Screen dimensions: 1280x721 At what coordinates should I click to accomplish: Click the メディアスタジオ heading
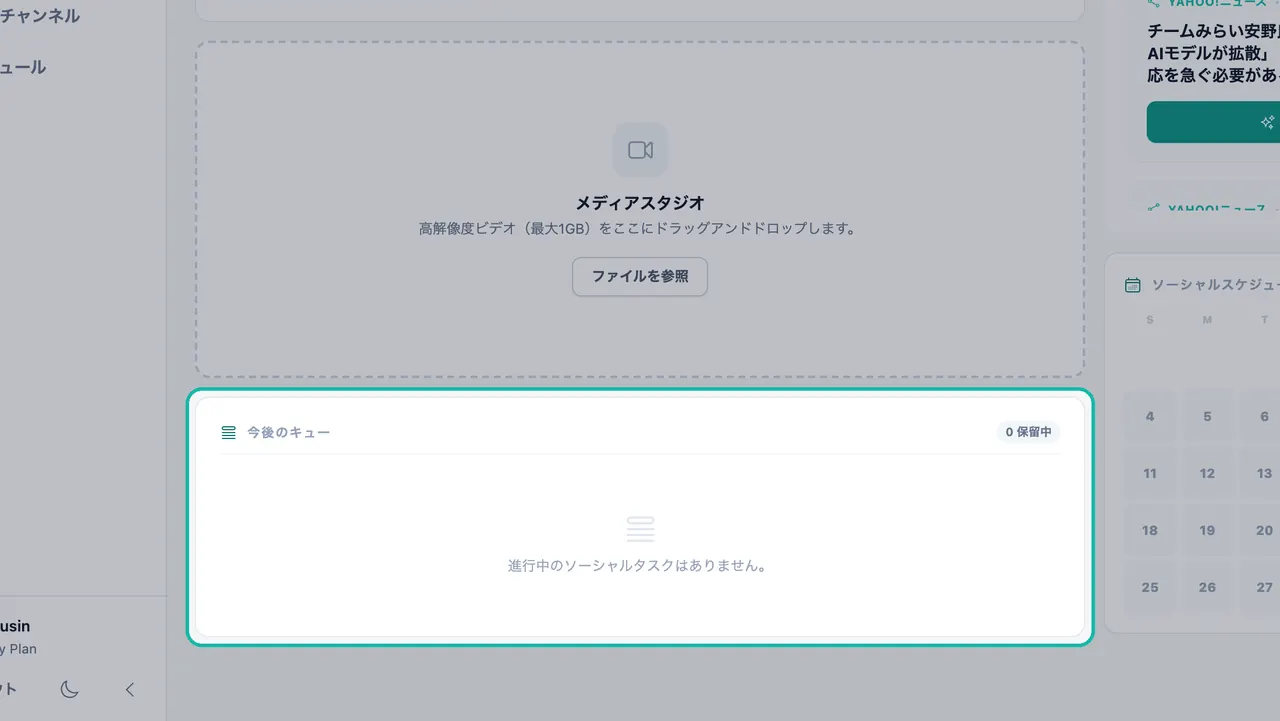pos(640,203)
